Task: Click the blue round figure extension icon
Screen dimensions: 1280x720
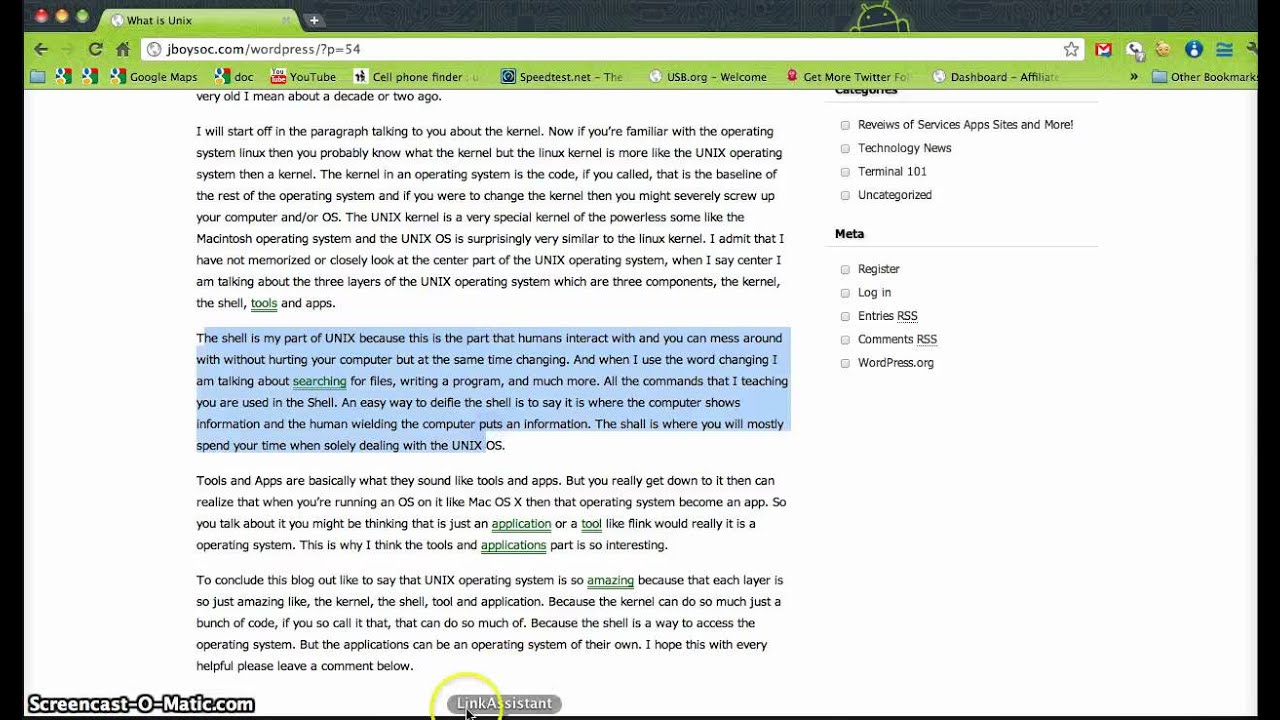Action: (x=1193, y=49)
